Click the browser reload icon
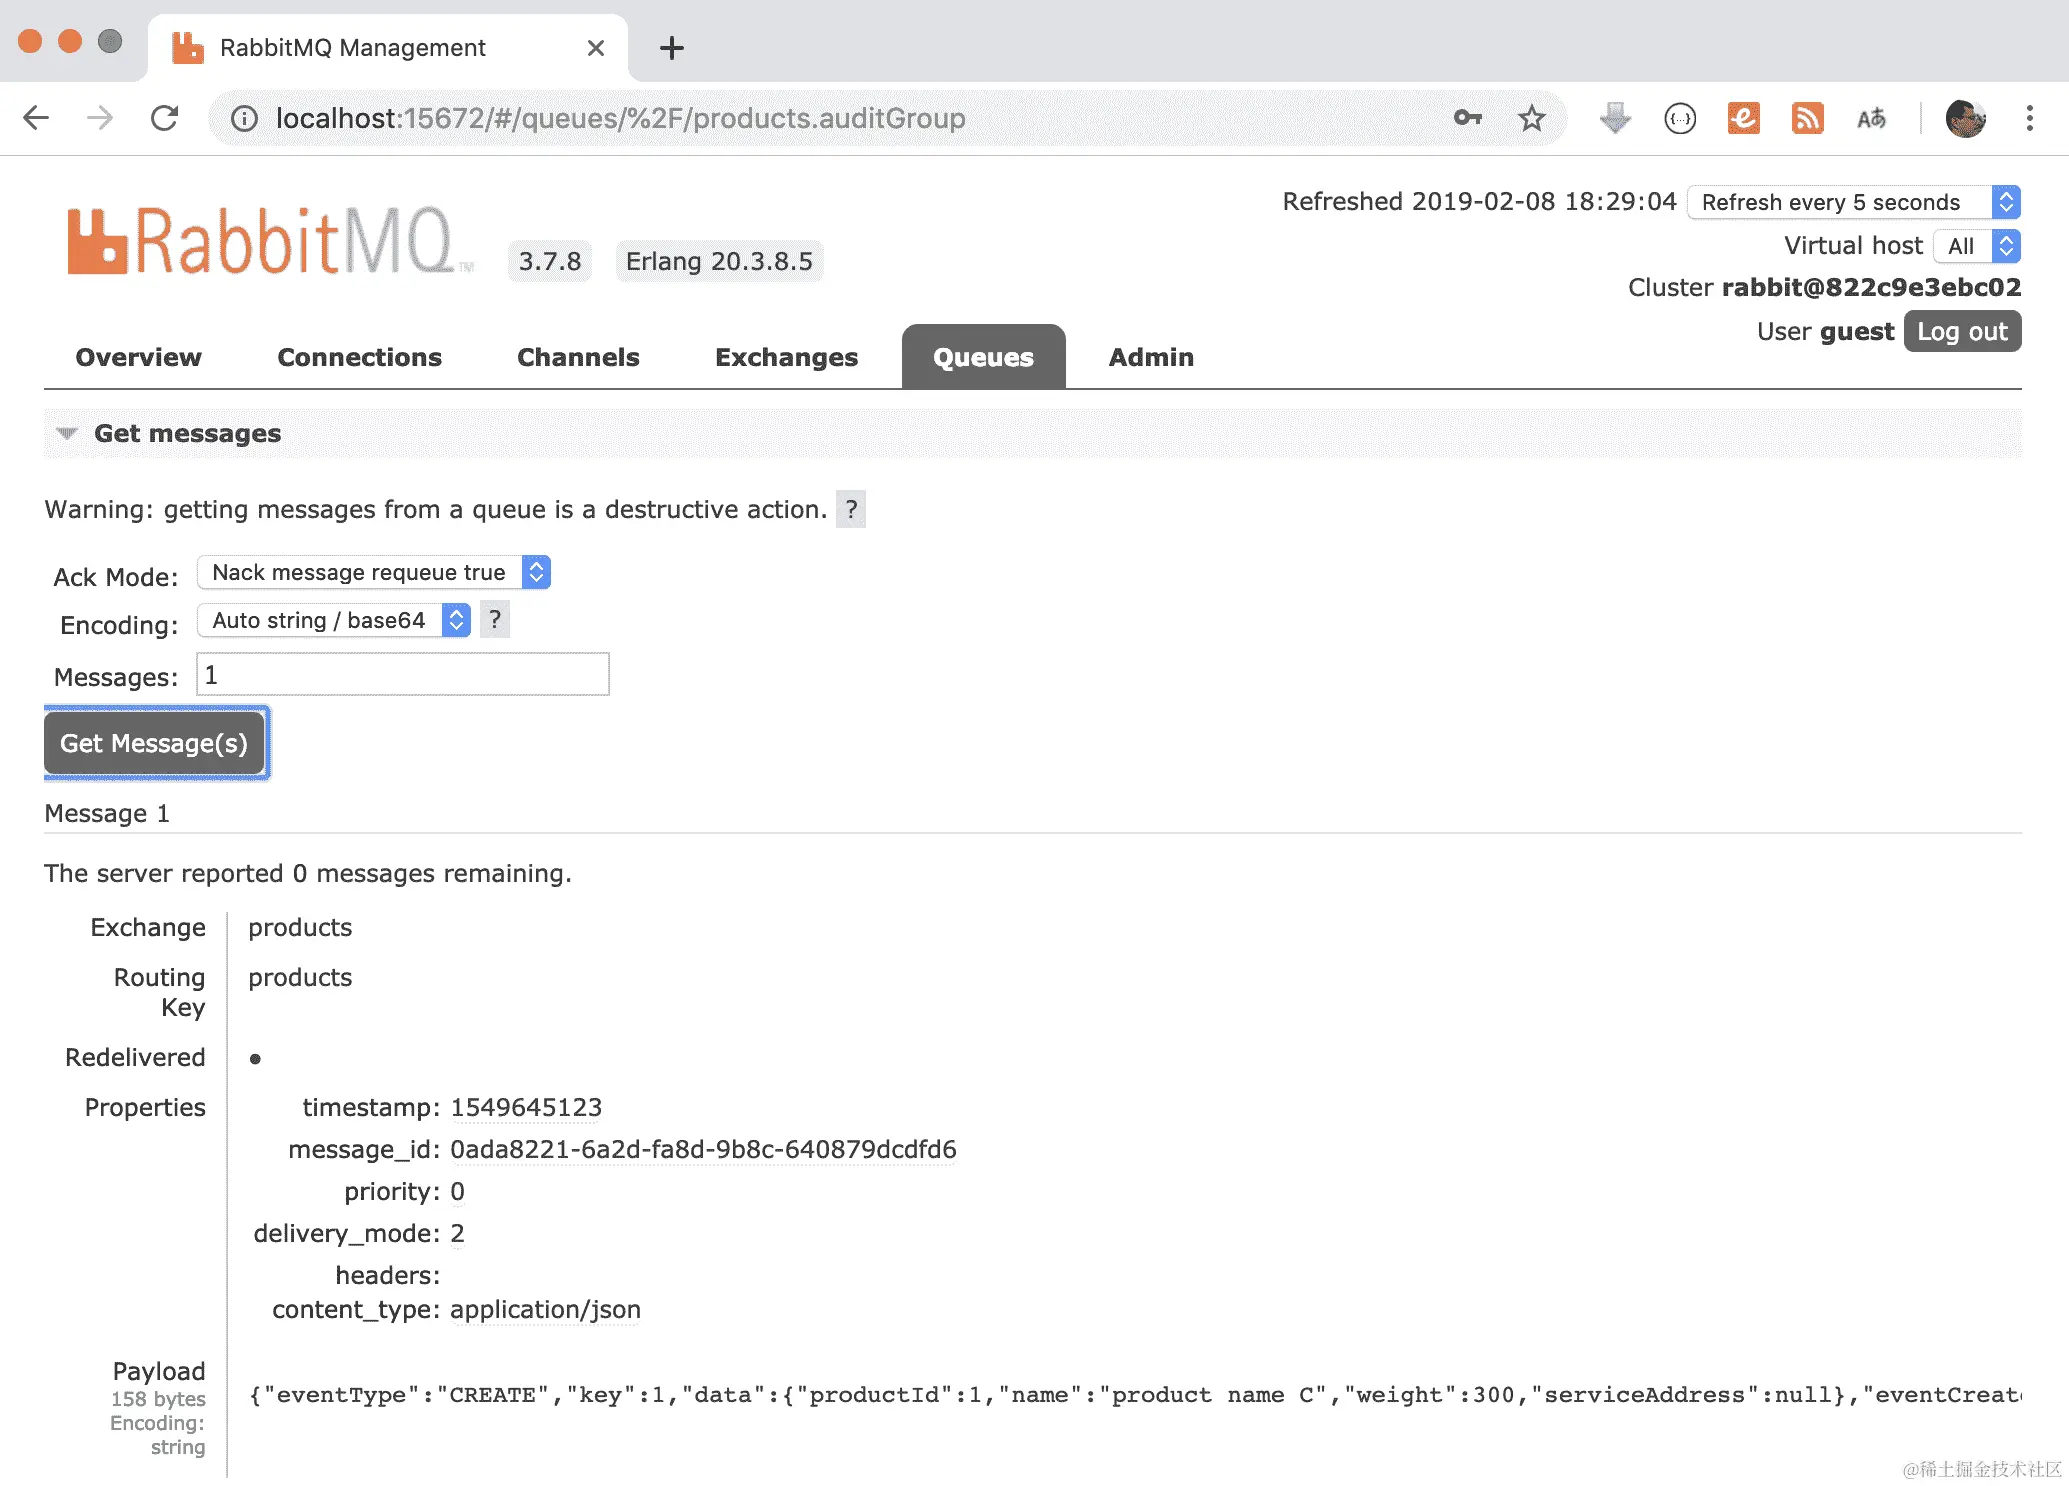 [165, 118]
